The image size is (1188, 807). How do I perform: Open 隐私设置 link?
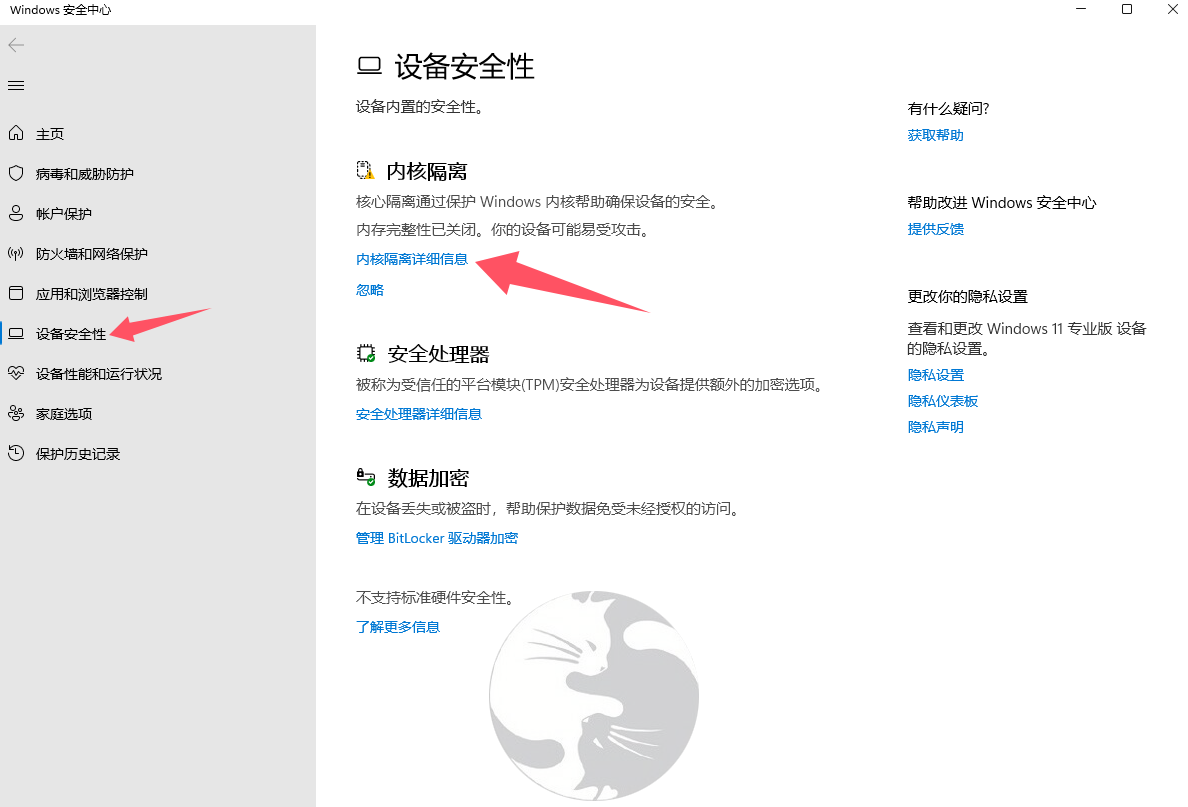[935, 374]
